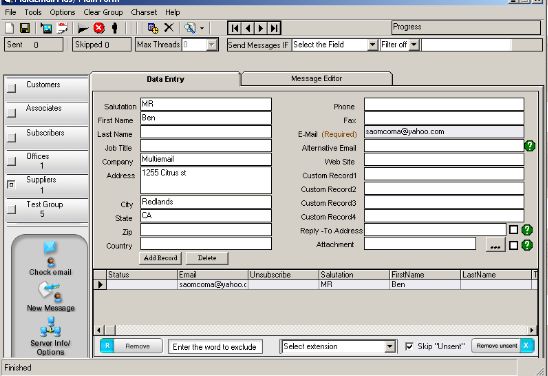The width and height of the screenshot is (548, 376).
Task: Enable the Reply-To Address checkbox
Action: [x=513, y=230]
